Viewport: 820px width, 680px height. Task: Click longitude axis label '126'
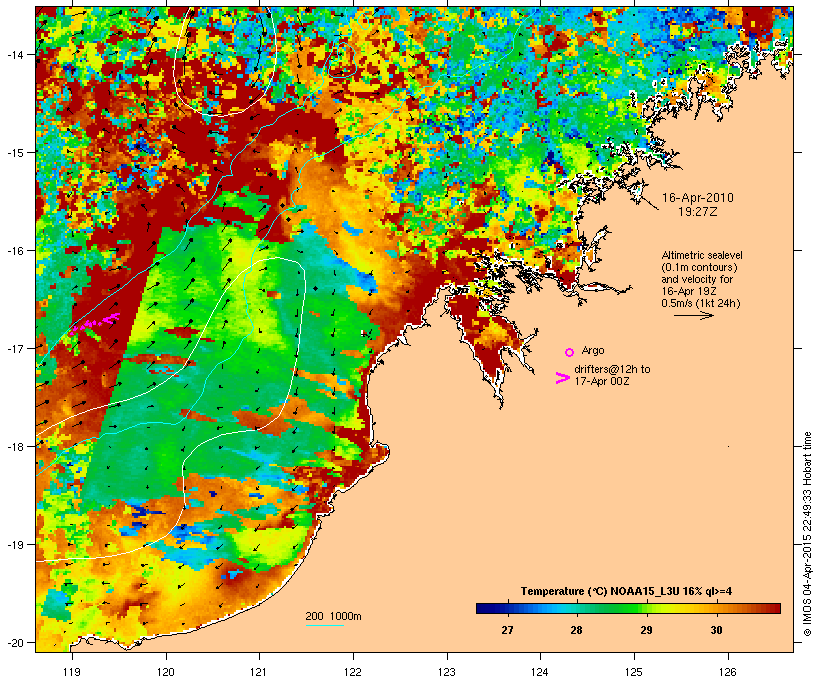coord(728,672)
